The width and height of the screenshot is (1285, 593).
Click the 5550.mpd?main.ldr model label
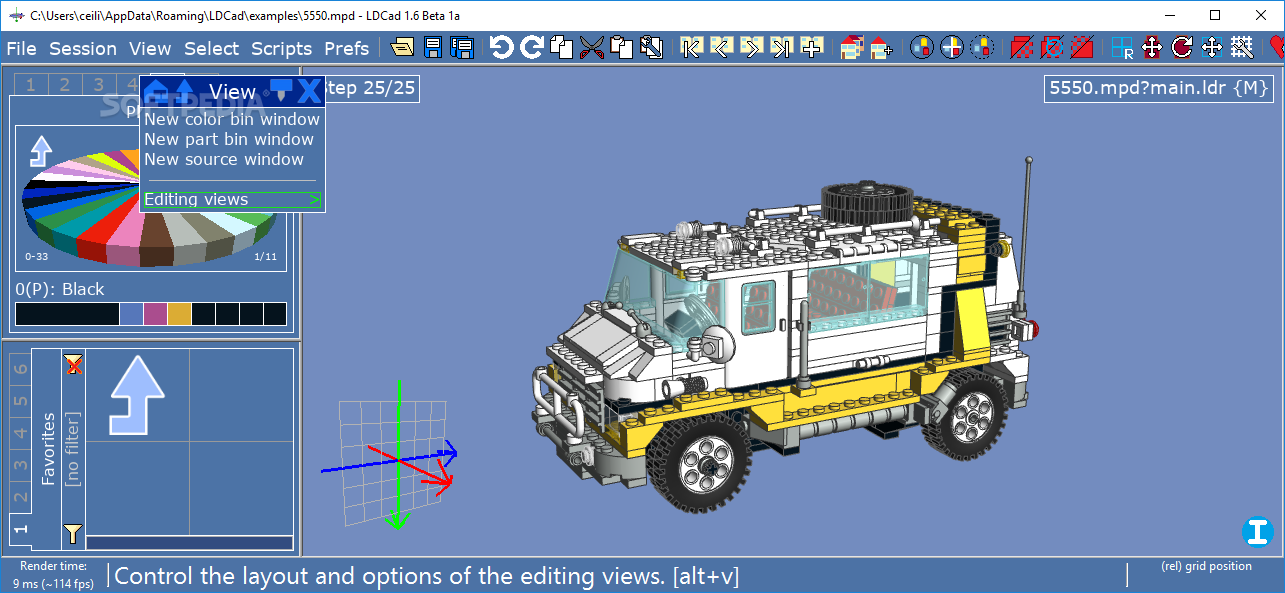click(x=1160, y=88)
